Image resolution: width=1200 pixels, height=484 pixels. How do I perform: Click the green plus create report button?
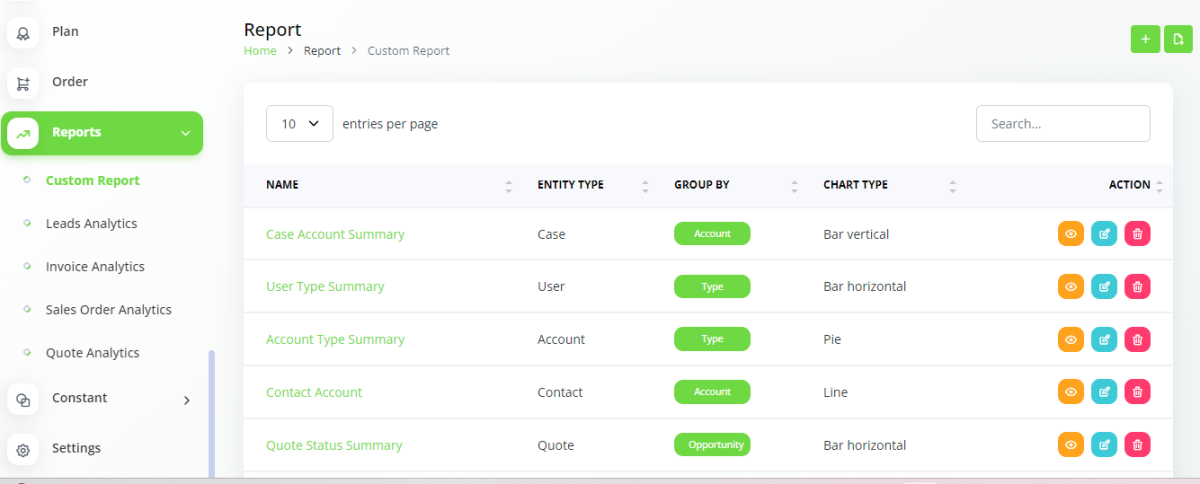(1145, 39)
